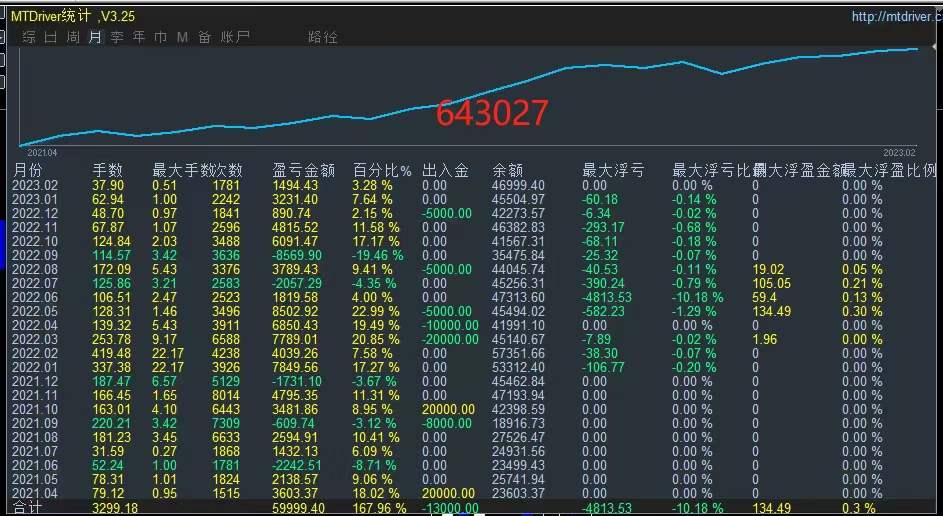Select the 2022.11 month row cell
Image resolution: width=943 pixels, height=516 pixels.
(x=35, y=227)
